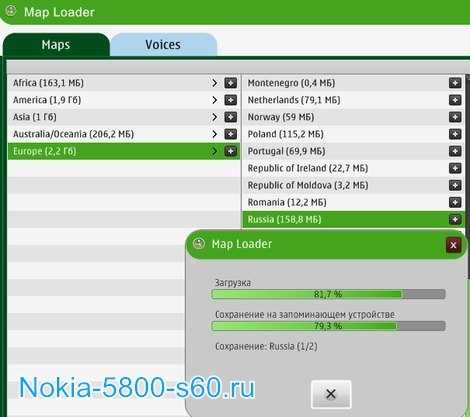
Task: Select Republic of Ireland (22,7 МБ) entry
Action: click(353, 168)
